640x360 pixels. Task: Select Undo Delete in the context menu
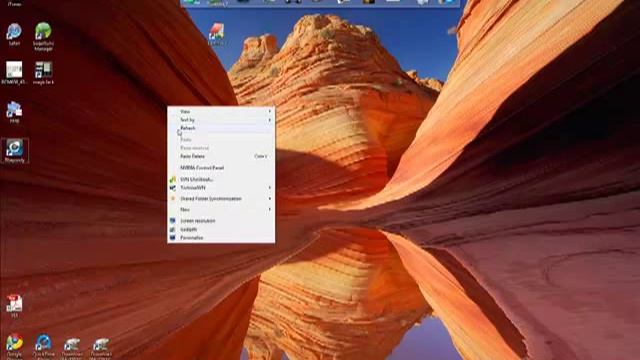(221, 156)
